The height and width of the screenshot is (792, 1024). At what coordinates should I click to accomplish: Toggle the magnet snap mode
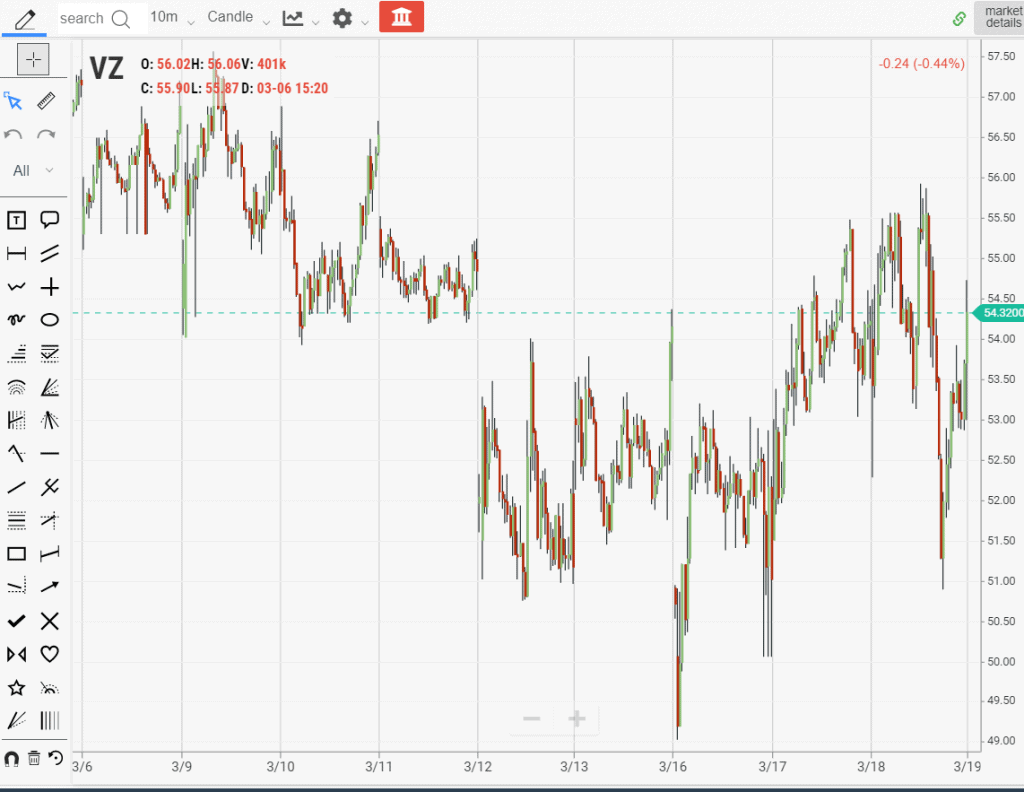click(12, 758)
